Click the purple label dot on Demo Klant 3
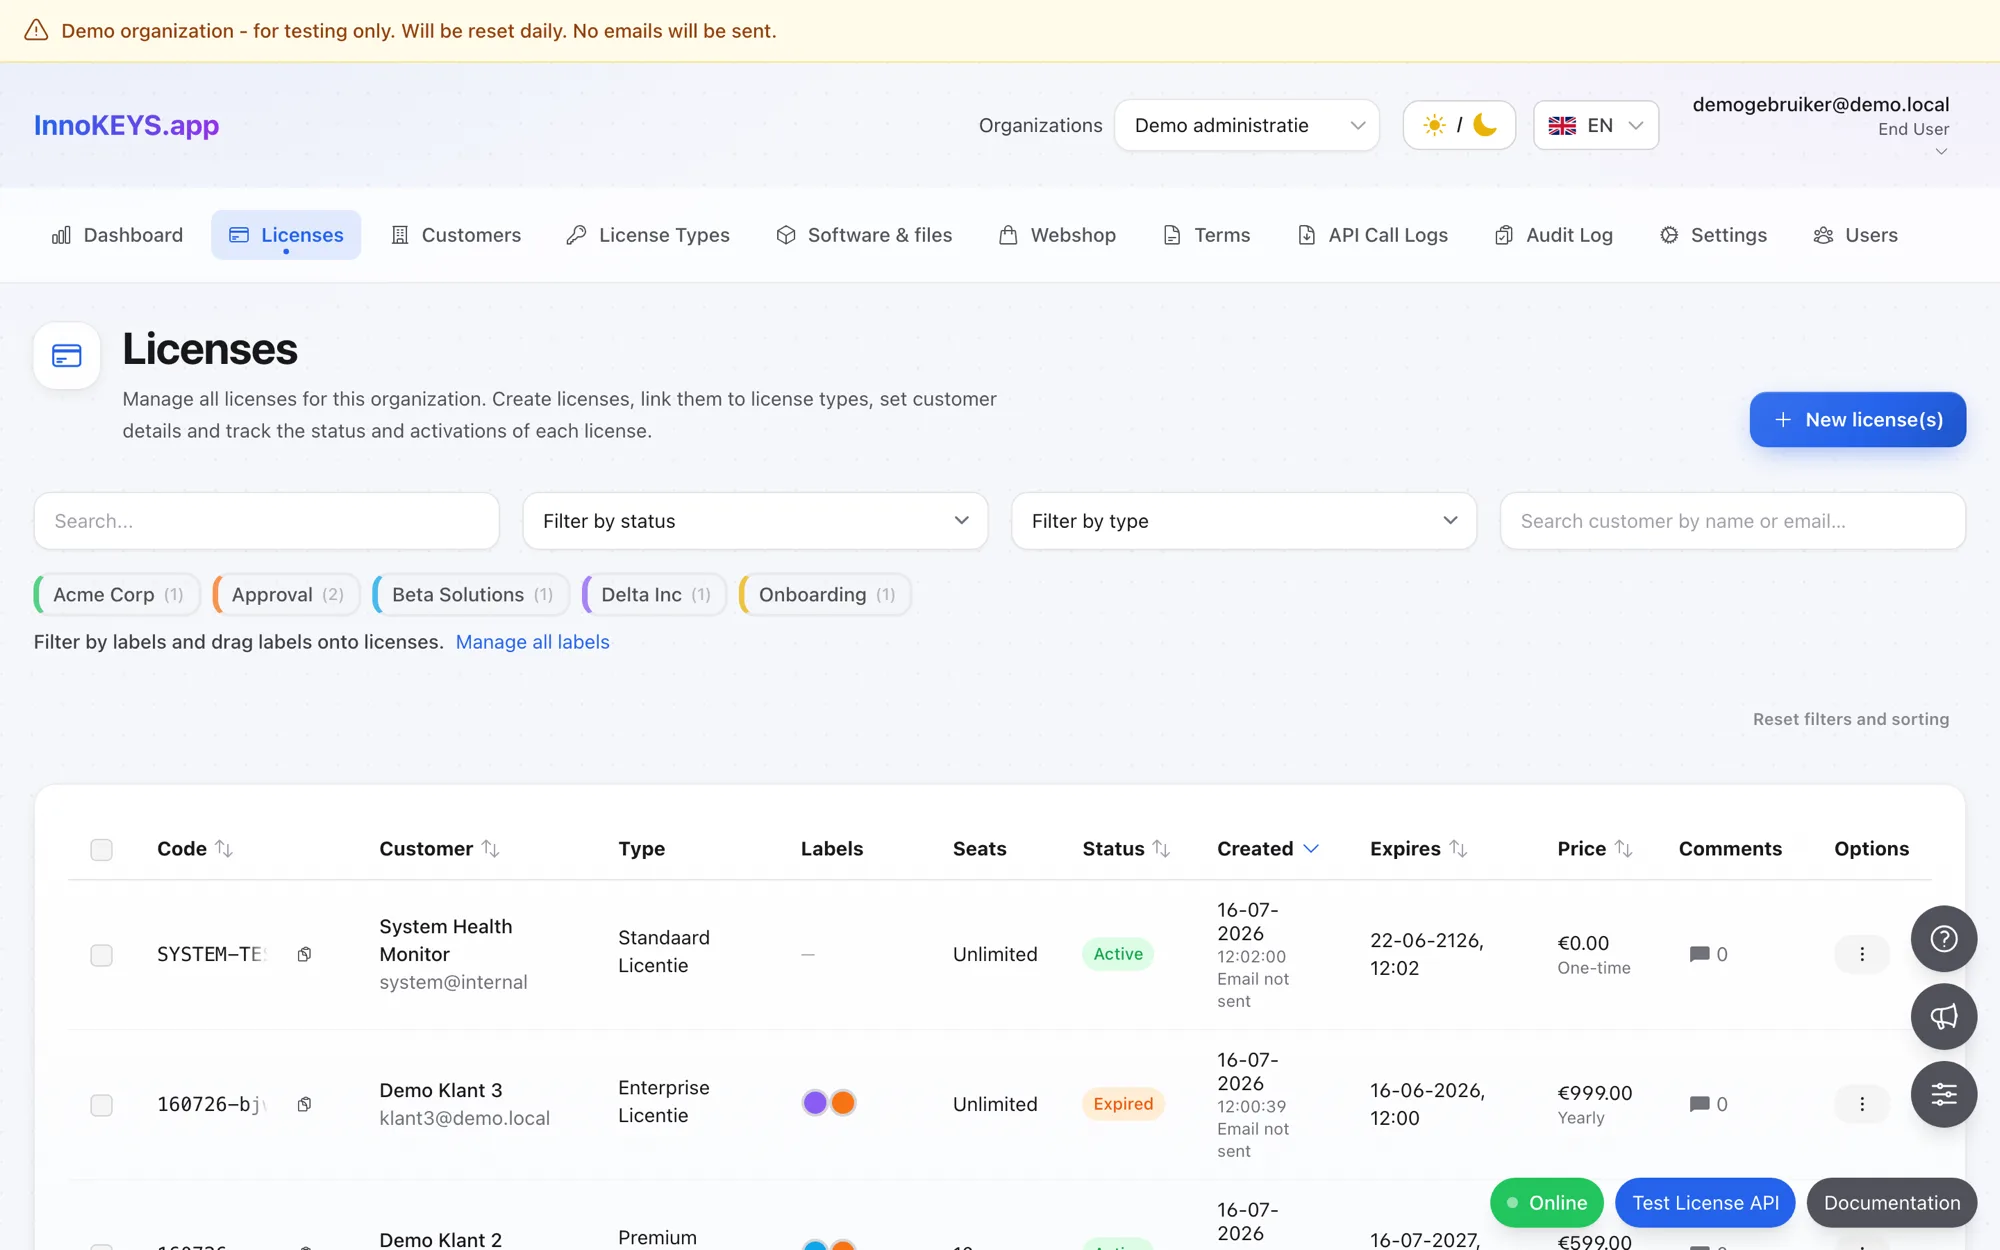This screenshot has width=2000, height=1250. coord(815,1103)
